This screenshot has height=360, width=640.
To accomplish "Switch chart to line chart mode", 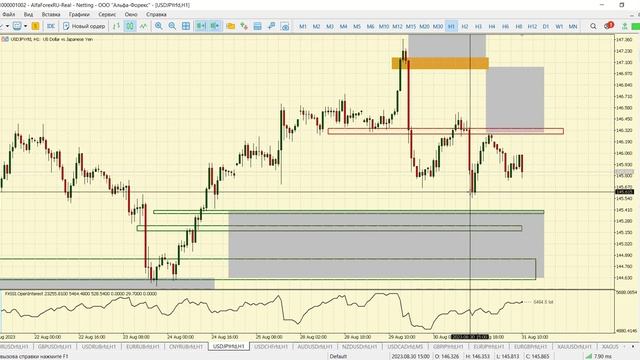I will [143, 26].
